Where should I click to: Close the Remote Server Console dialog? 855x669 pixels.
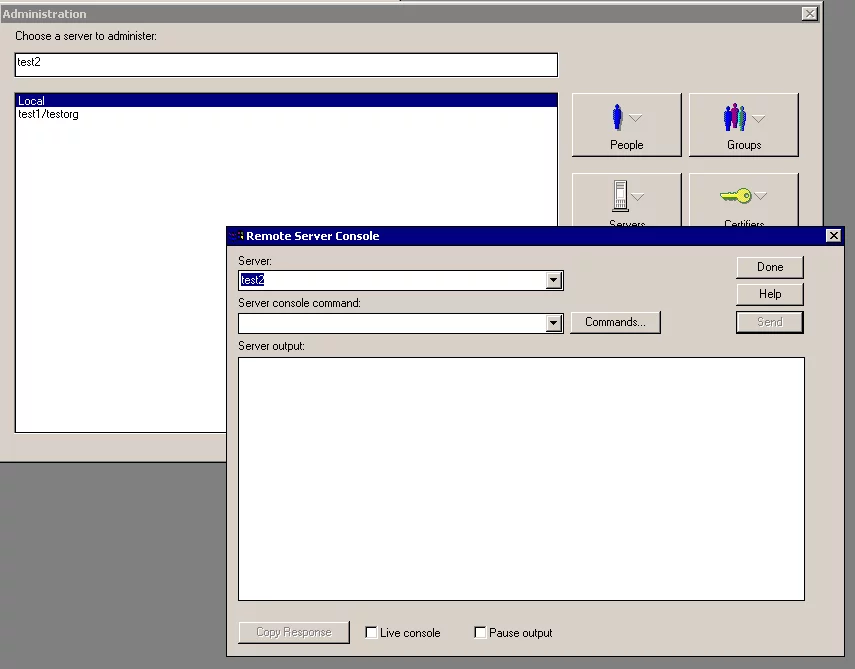pyautogui.click(x=832, y=236)
